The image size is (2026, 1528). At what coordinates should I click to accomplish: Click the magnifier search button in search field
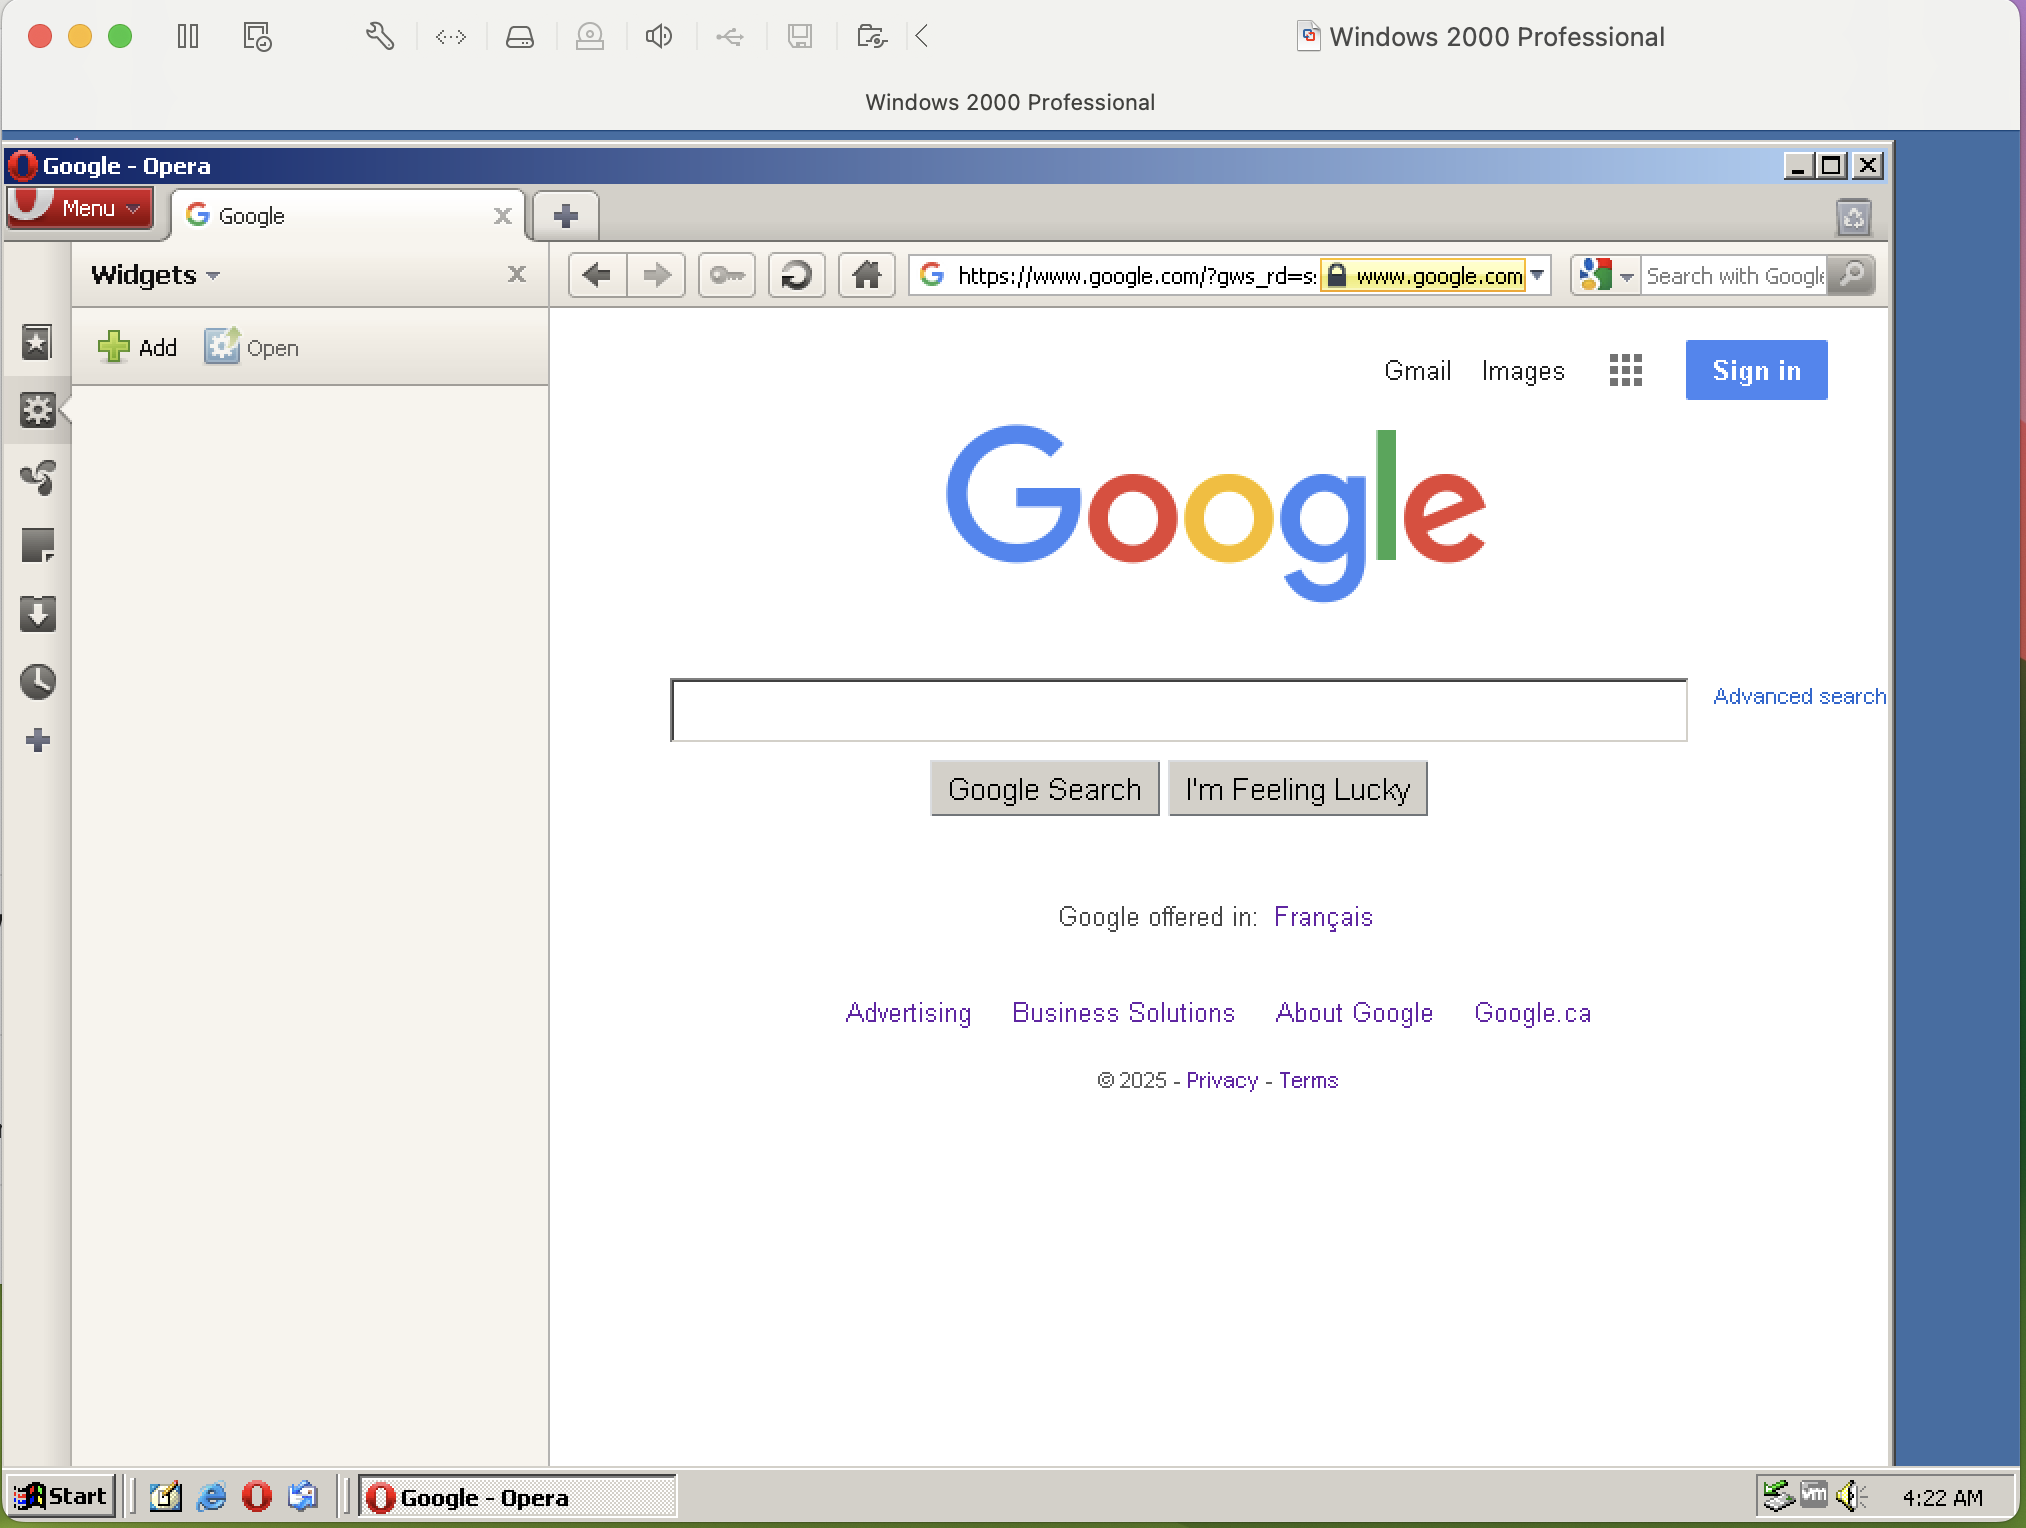(1851, 275)
